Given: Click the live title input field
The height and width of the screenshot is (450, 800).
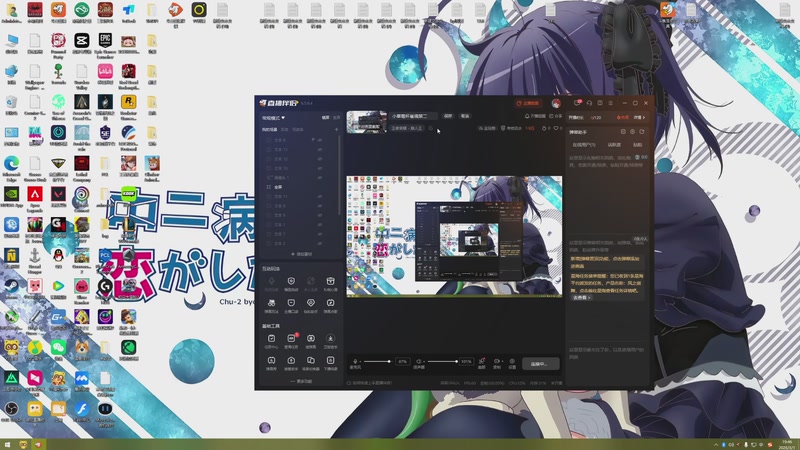Looking at the screenshot, I should [413, 116].
